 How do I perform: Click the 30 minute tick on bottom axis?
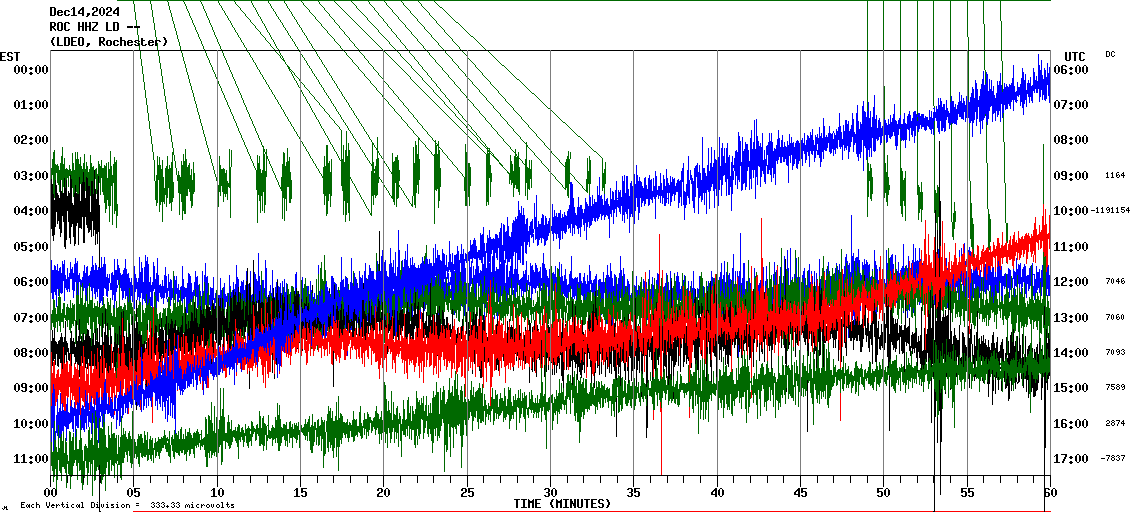click(x=550, y=493)
